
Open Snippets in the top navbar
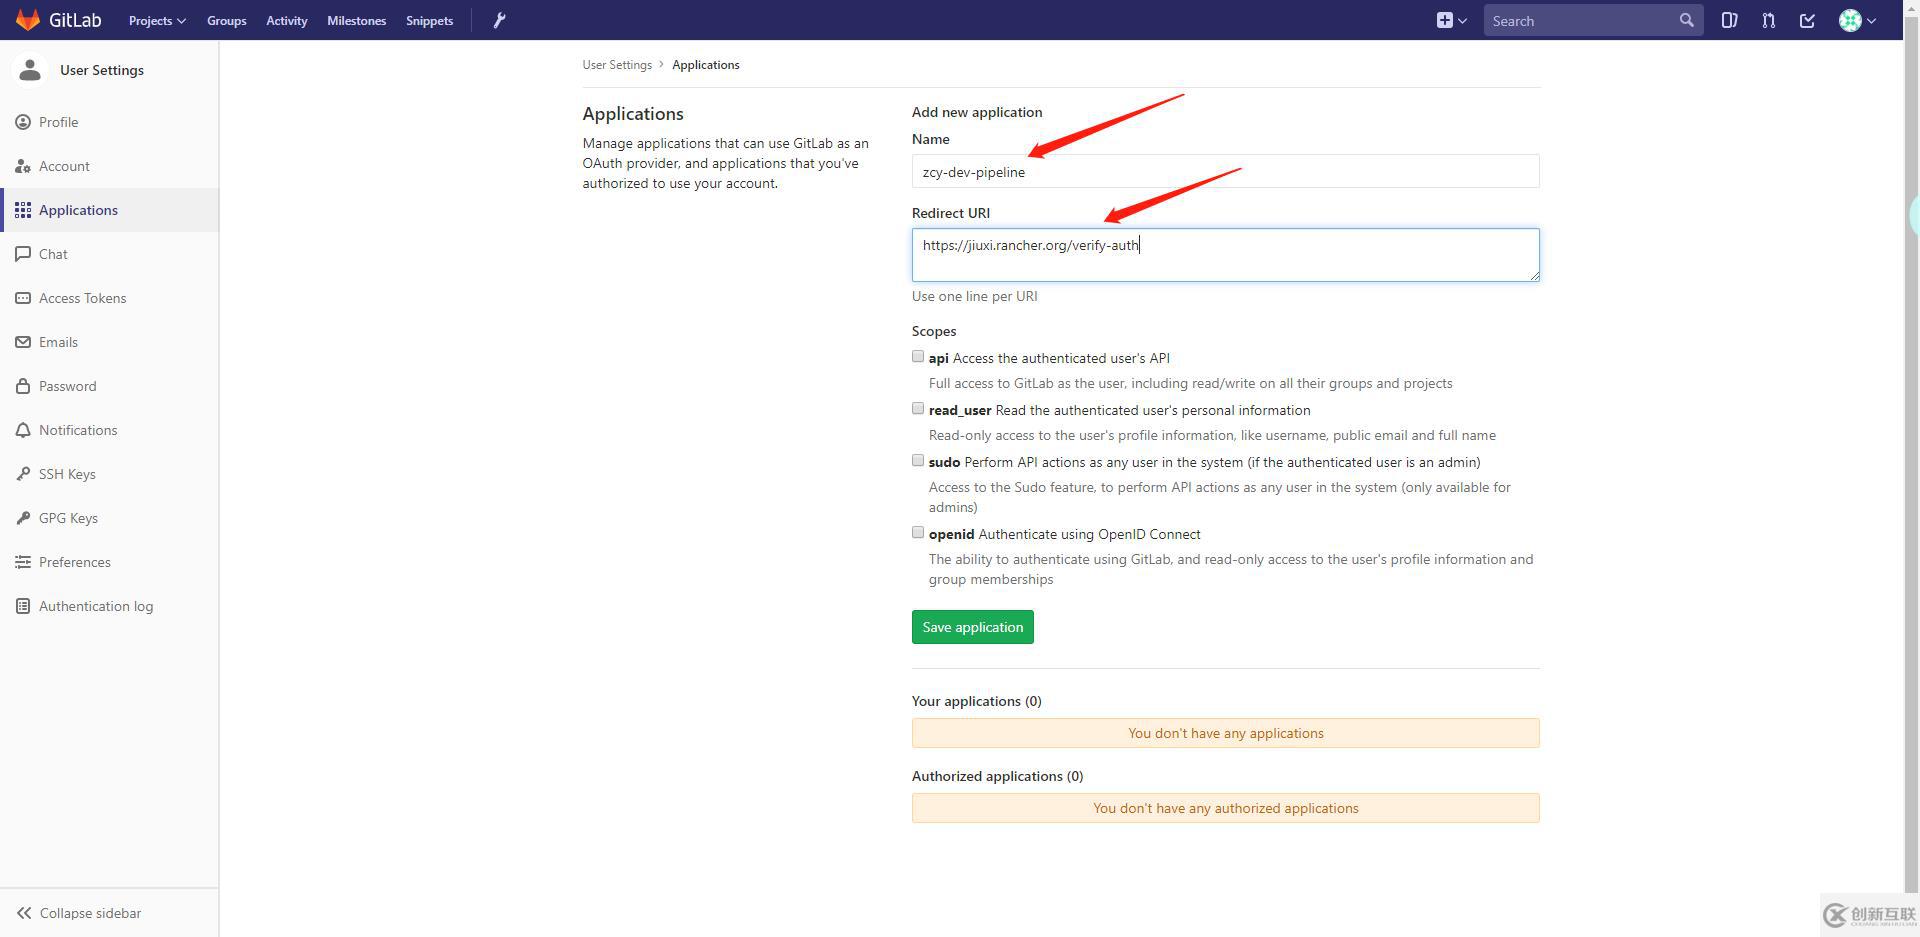[430, 20]
